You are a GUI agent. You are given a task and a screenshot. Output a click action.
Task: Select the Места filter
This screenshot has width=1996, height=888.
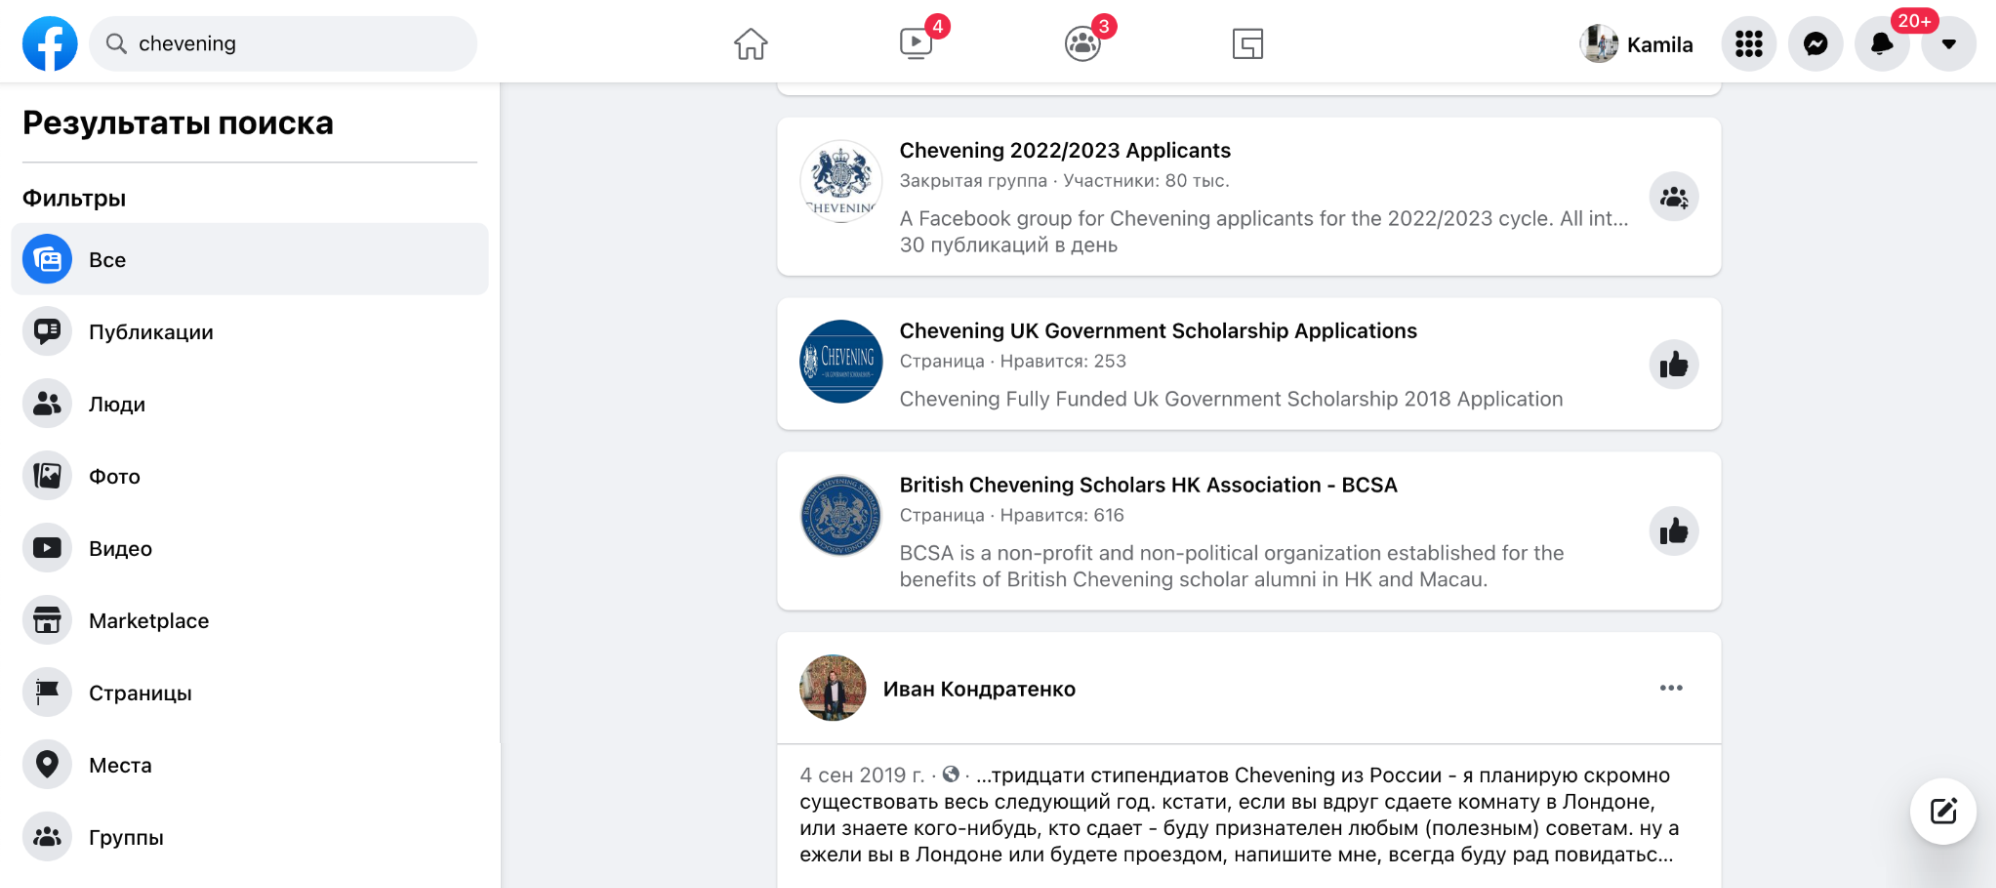250,765
